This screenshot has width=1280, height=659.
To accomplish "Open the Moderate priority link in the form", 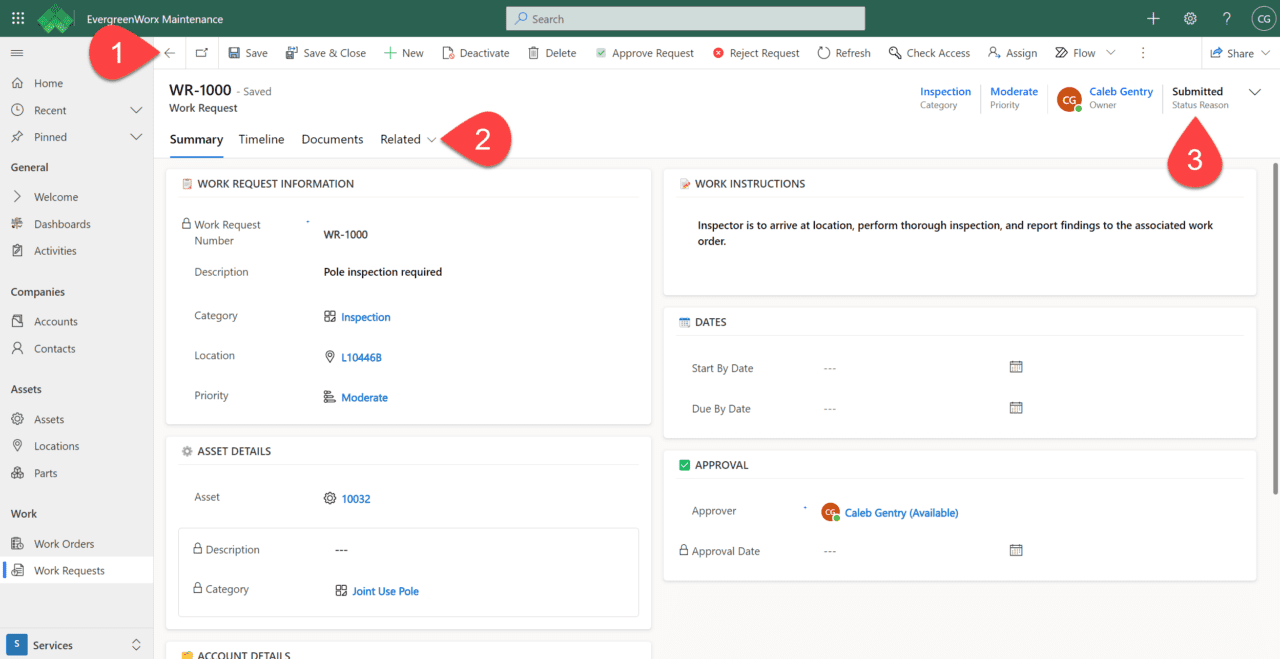I will click(x=364, y=397).
